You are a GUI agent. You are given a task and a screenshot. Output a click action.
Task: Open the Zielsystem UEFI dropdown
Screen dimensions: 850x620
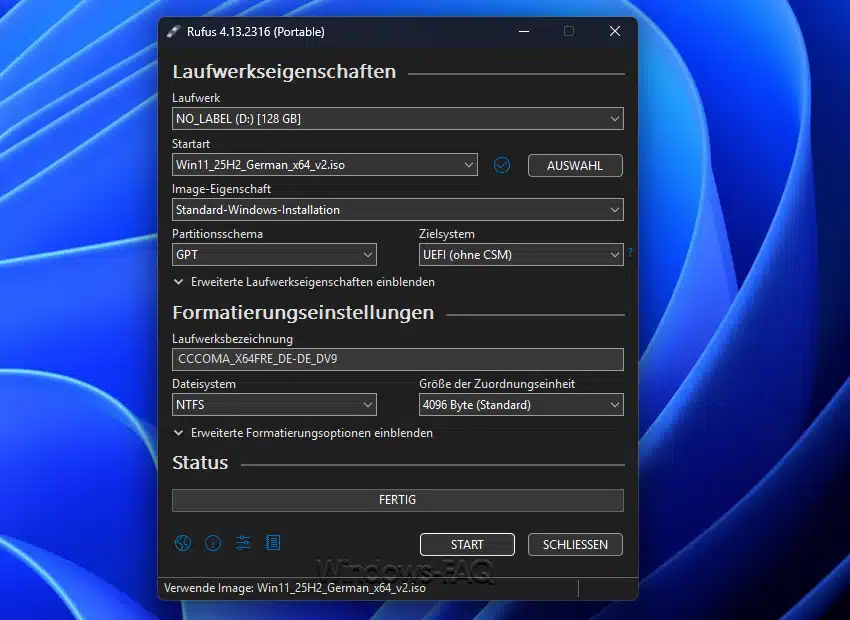(x=520, y=255)
